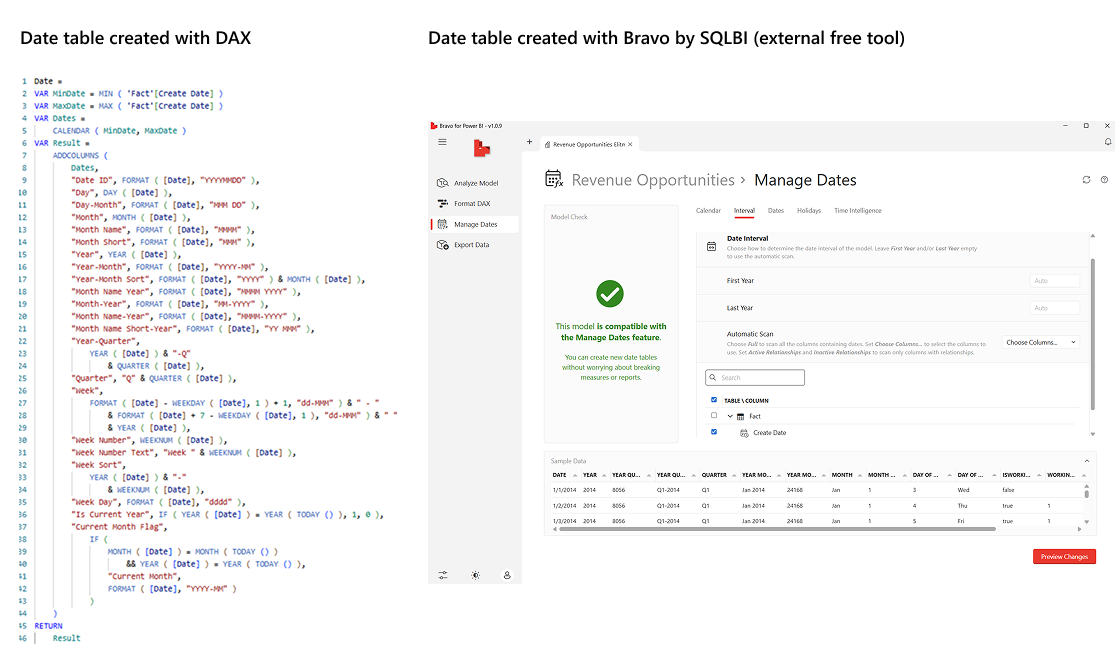Open the Holidays tab

pos(809,210)
